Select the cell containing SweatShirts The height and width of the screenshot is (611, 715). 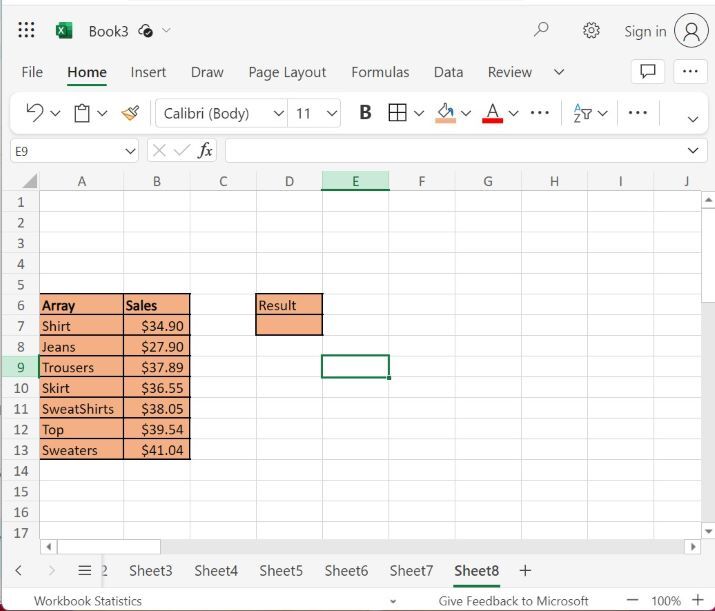(81, 409)
